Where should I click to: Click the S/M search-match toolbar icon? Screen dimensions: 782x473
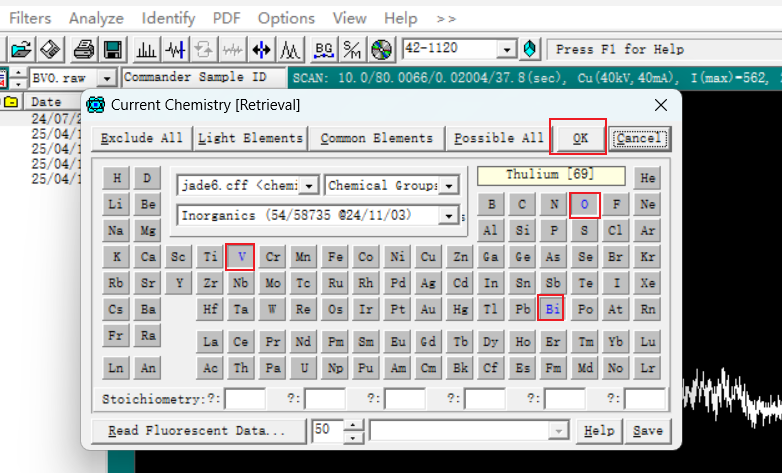[352, 50]
